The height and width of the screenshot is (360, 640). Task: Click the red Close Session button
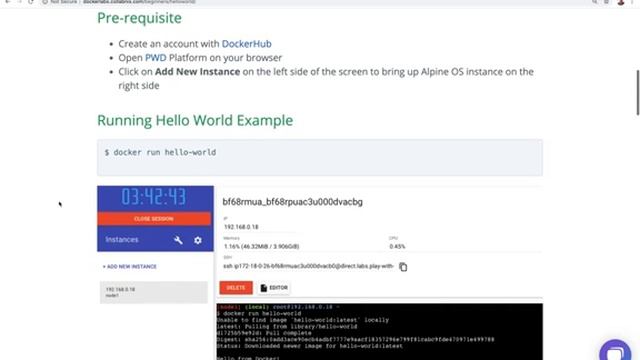154,219
